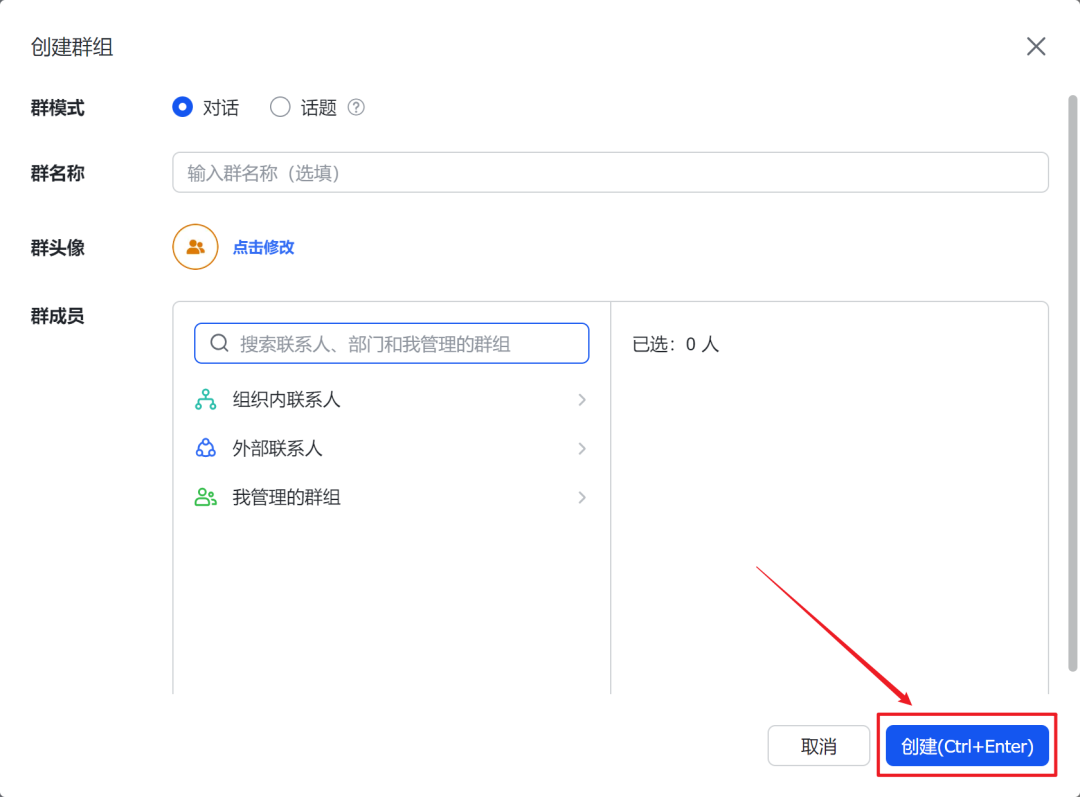This screenshot has height=797, width=1080.
Task: Click the magnifier icon in member search
Action: 219,344
